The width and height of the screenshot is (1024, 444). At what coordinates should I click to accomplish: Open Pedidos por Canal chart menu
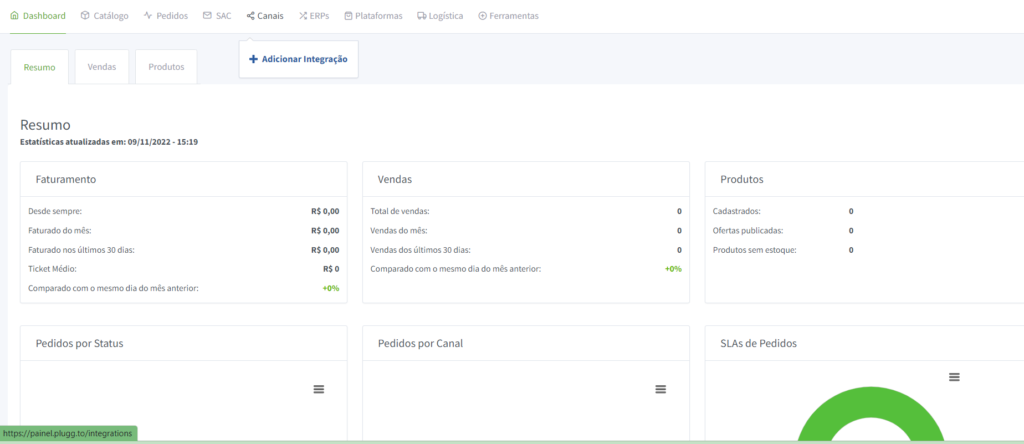[661, 389]
